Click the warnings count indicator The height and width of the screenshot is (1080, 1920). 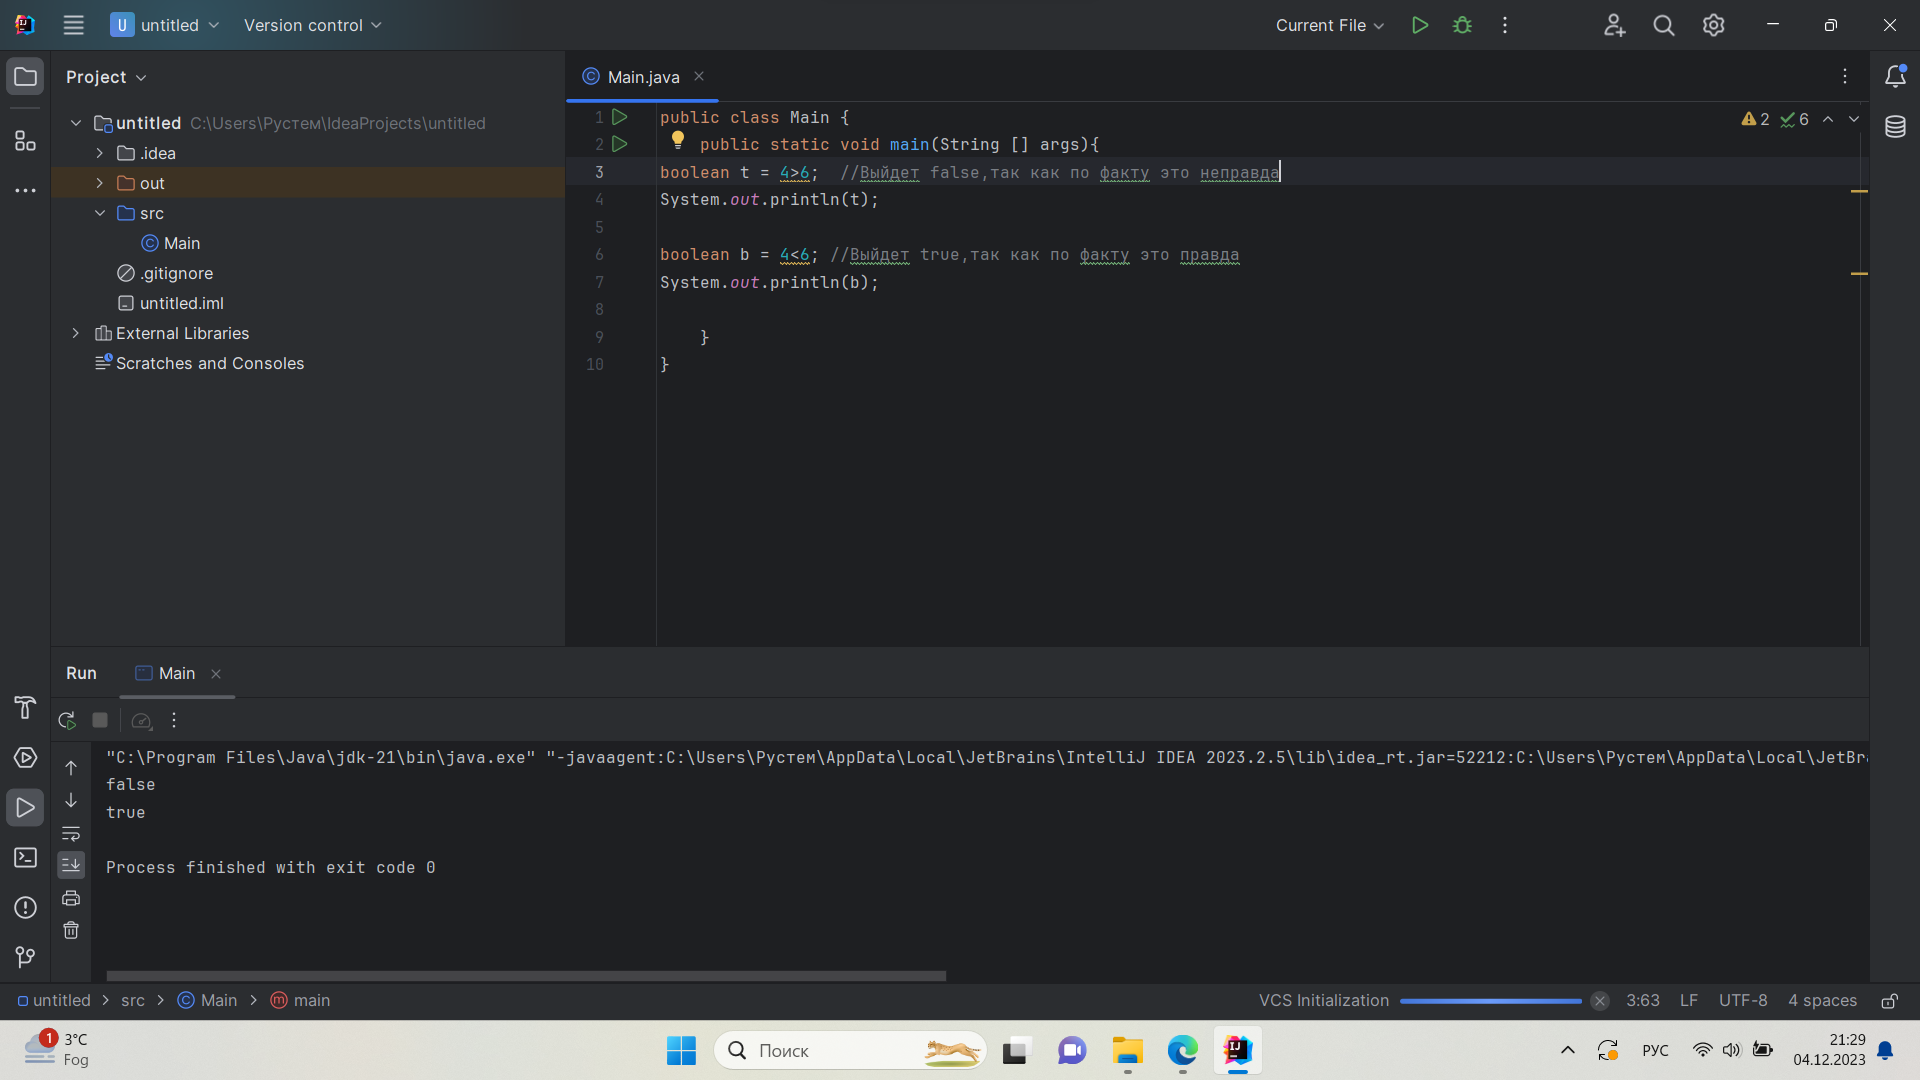click(x=1755, y=119)
